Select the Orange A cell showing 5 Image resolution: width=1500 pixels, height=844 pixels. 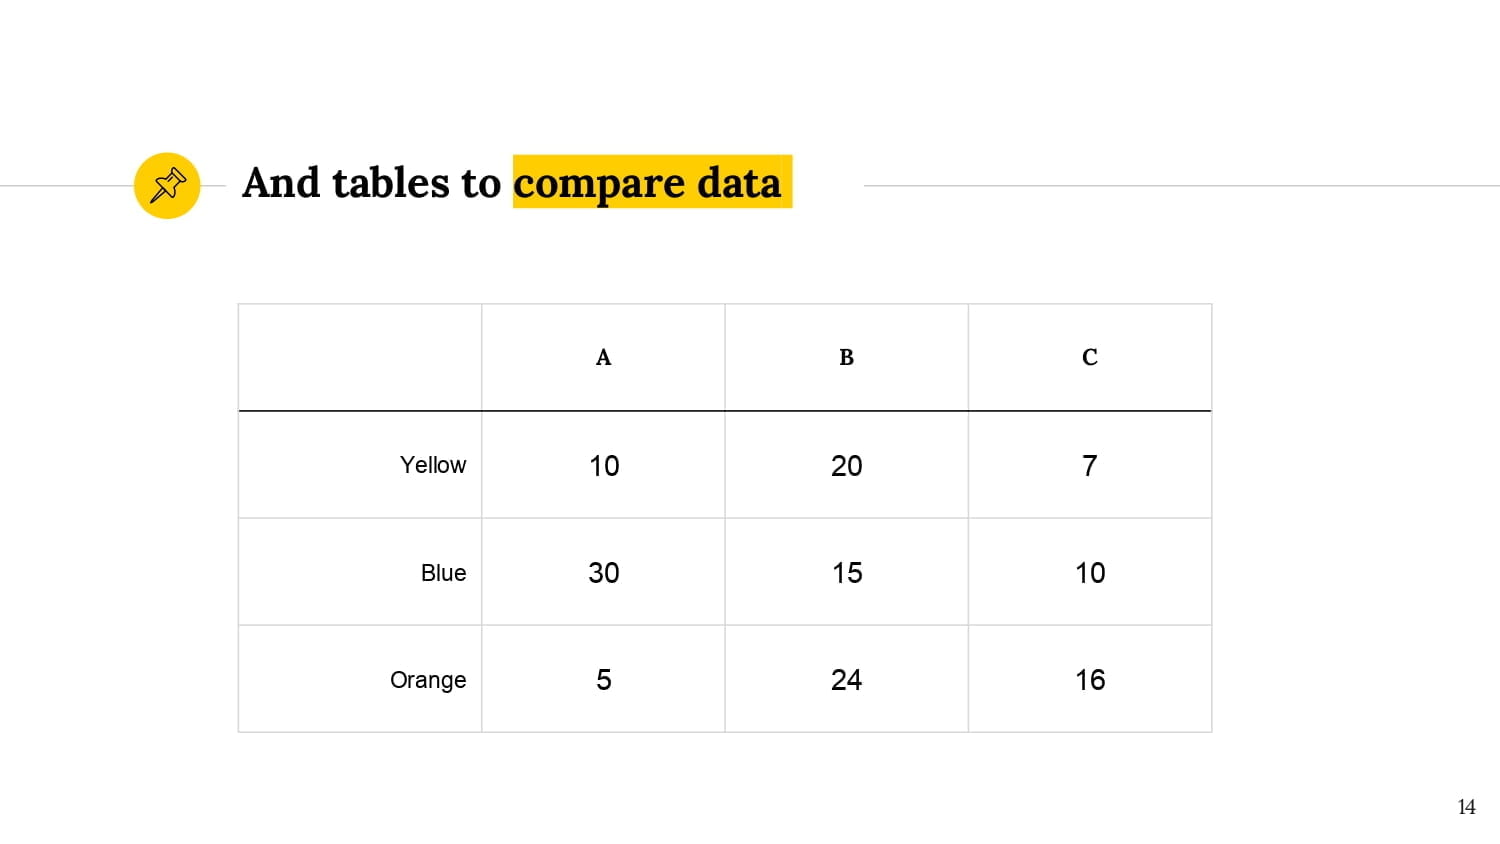tap(603, 679)
